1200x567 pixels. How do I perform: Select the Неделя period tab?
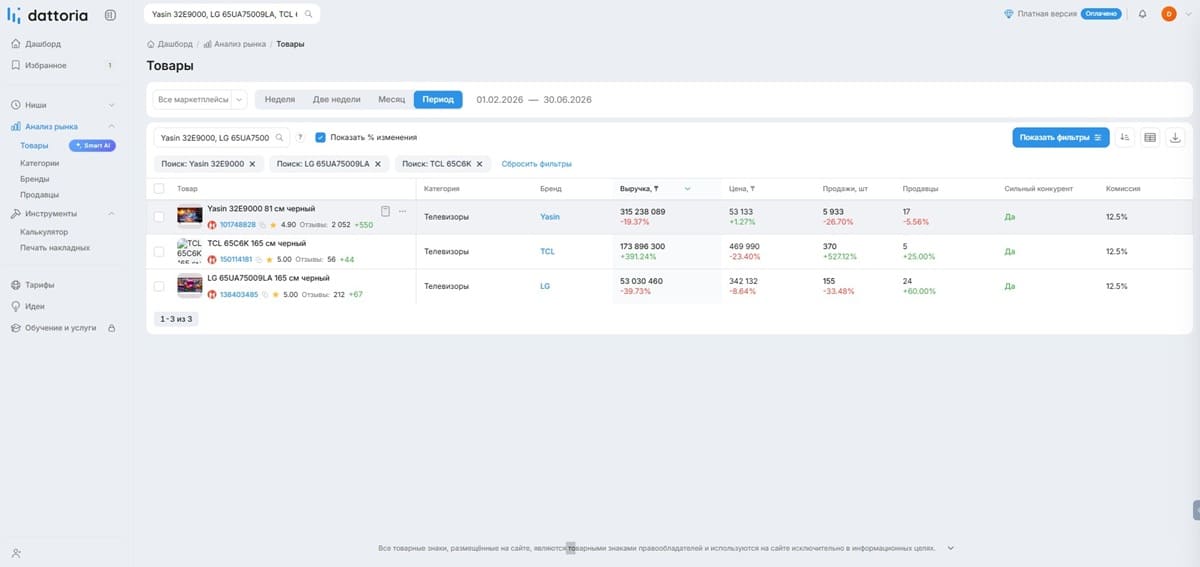click(x=280, y=99)
